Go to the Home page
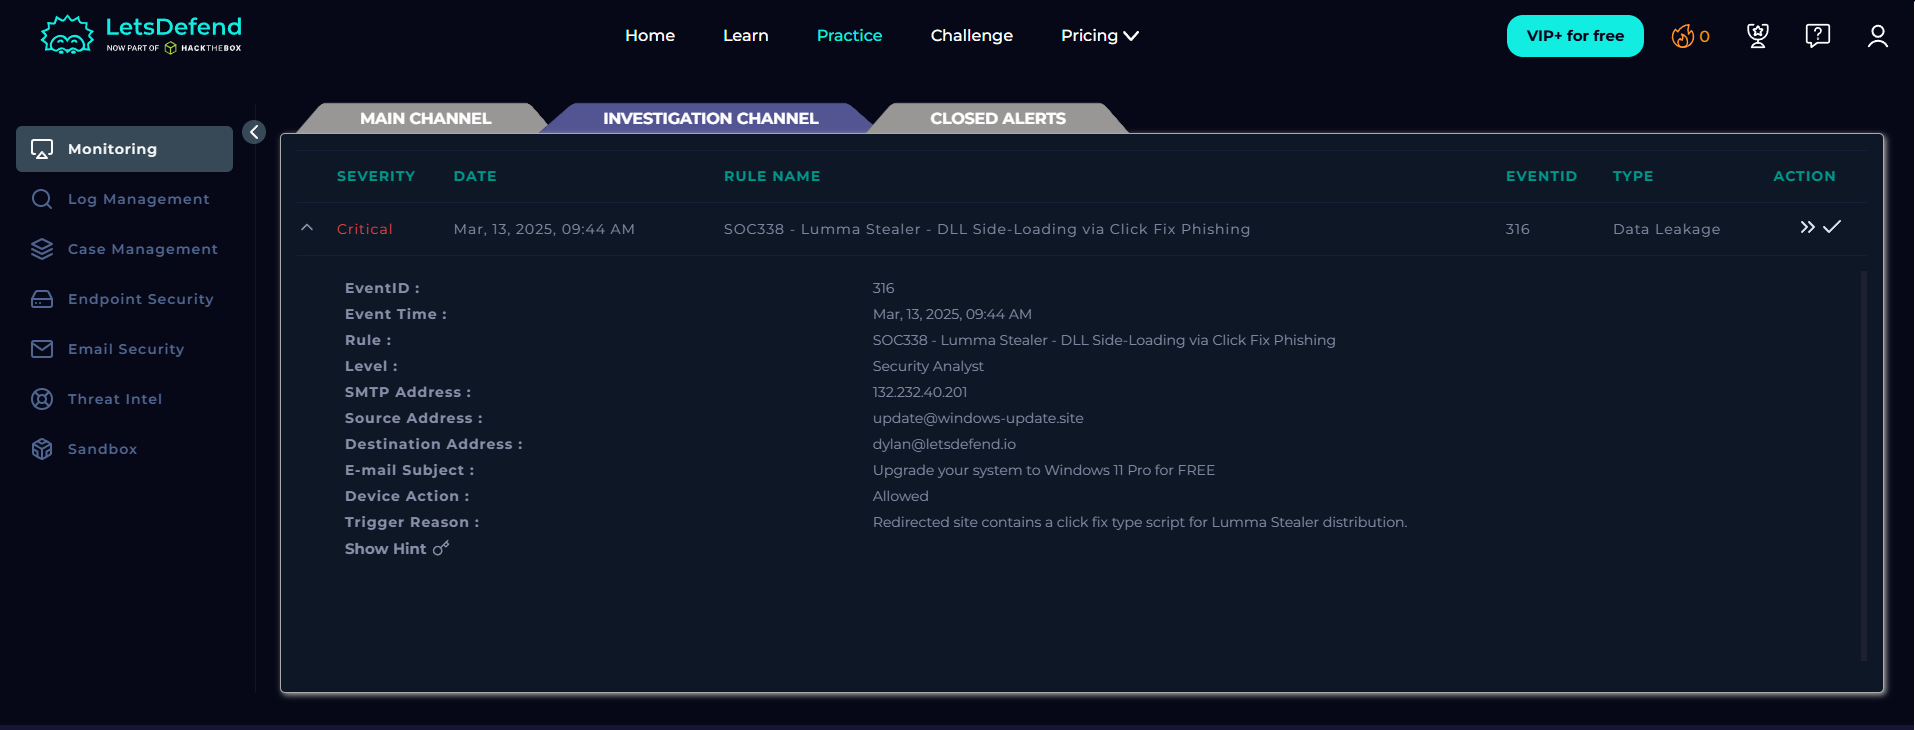The width and height of the screenshot is (1915, 730). [650, 36]
